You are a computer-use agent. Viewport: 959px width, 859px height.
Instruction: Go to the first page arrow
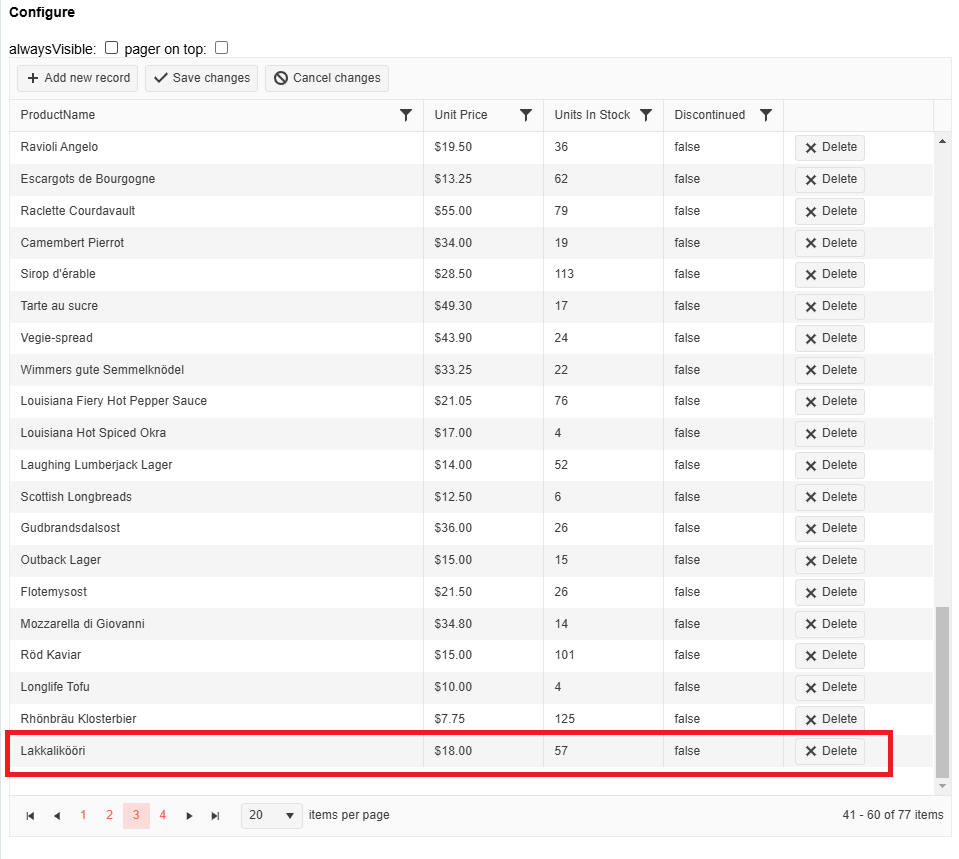click(30, 816)
